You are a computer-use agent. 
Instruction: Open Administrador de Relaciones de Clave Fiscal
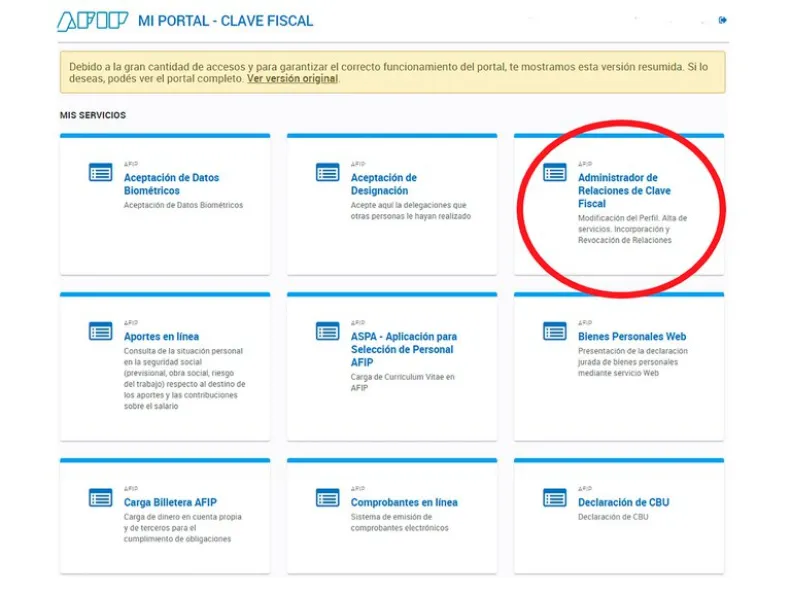click(624, 190)
